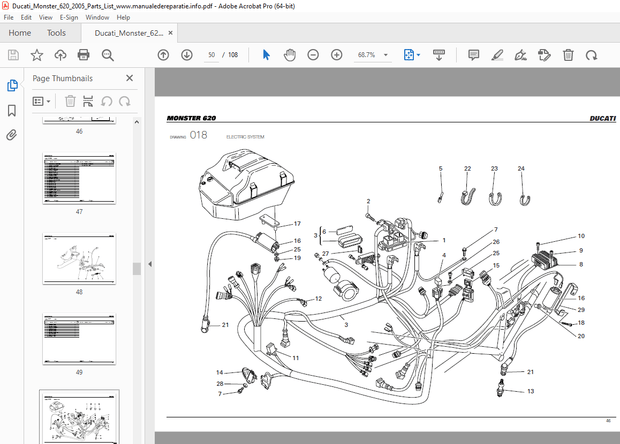
Task: Switch to the Tools tab
Action: 56,33
